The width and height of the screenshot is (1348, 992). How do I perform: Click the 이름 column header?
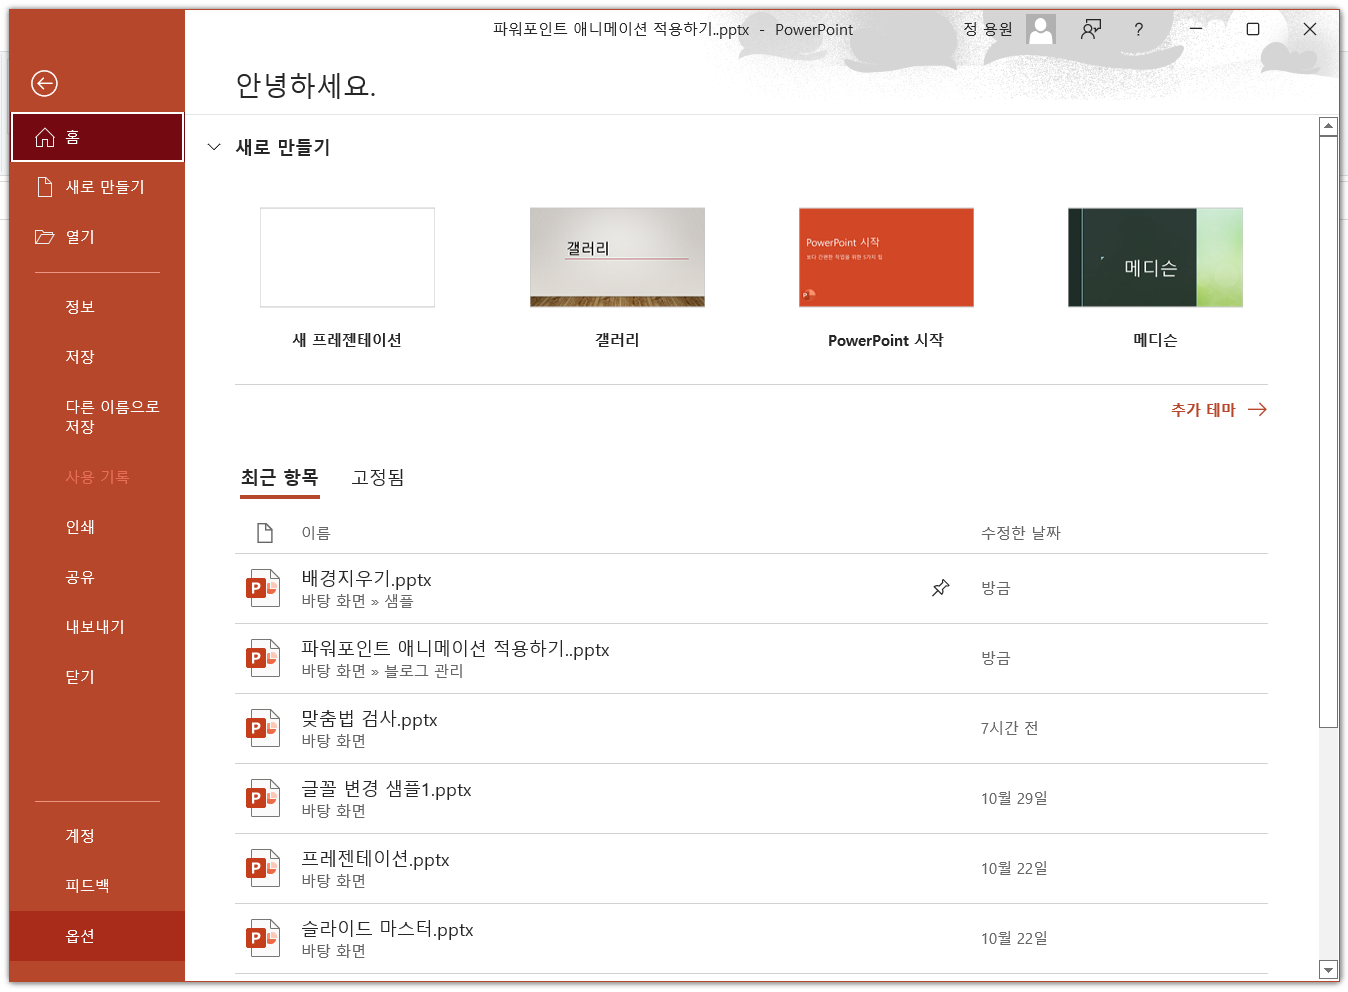click(316, 533)
